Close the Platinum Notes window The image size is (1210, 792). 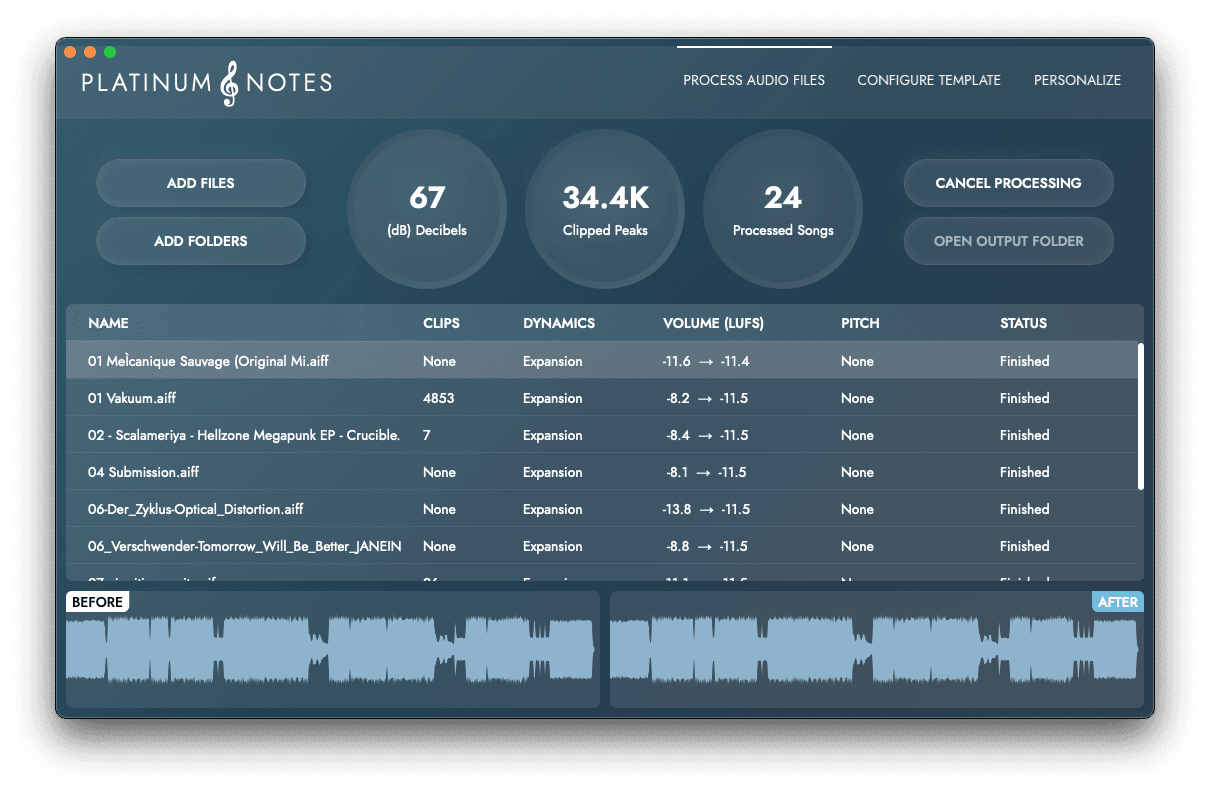point(70,52)
